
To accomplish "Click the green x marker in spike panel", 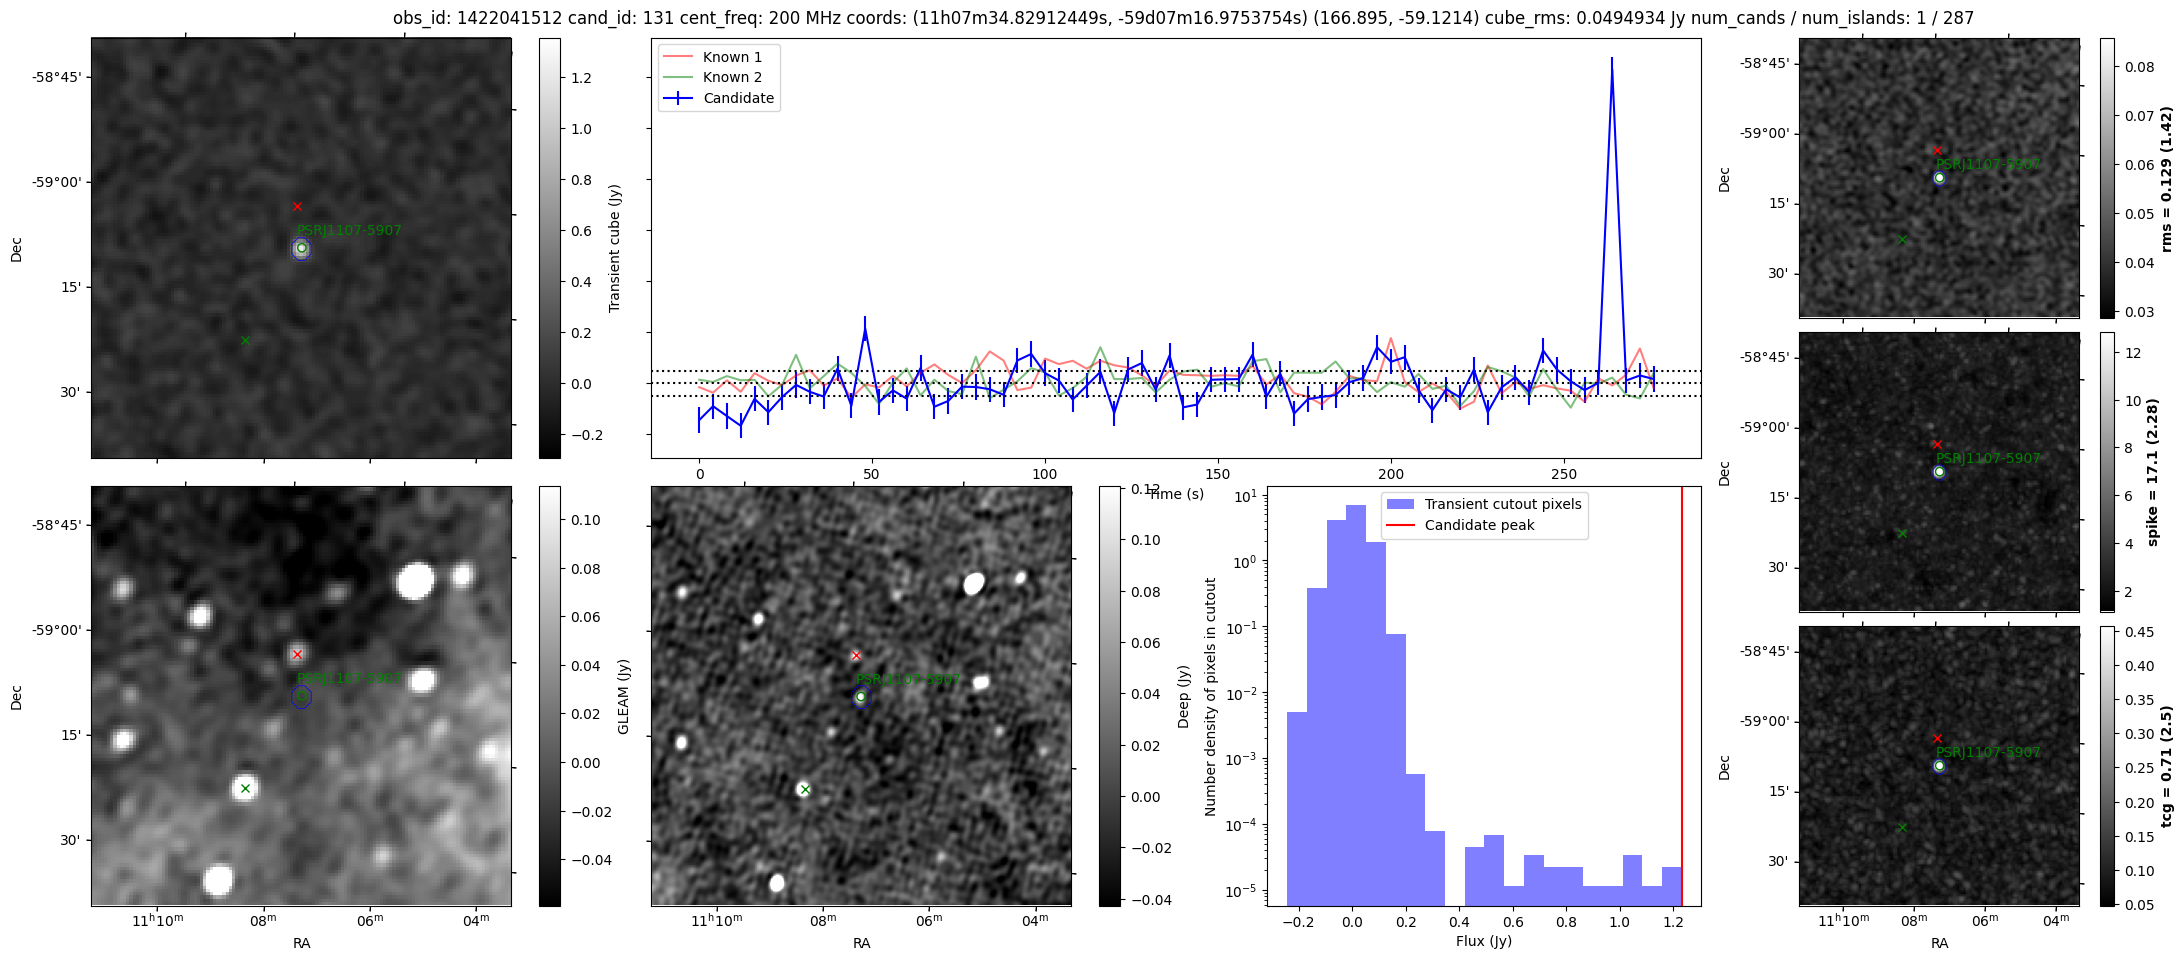I will 1902,534.
